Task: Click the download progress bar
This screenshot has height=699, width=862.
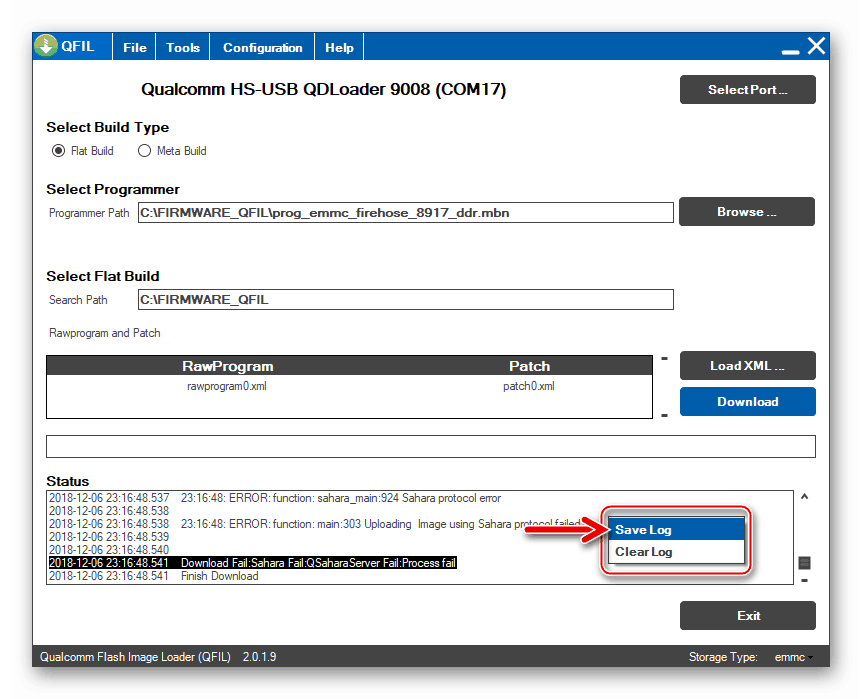Action: click(x=430, y=447)
